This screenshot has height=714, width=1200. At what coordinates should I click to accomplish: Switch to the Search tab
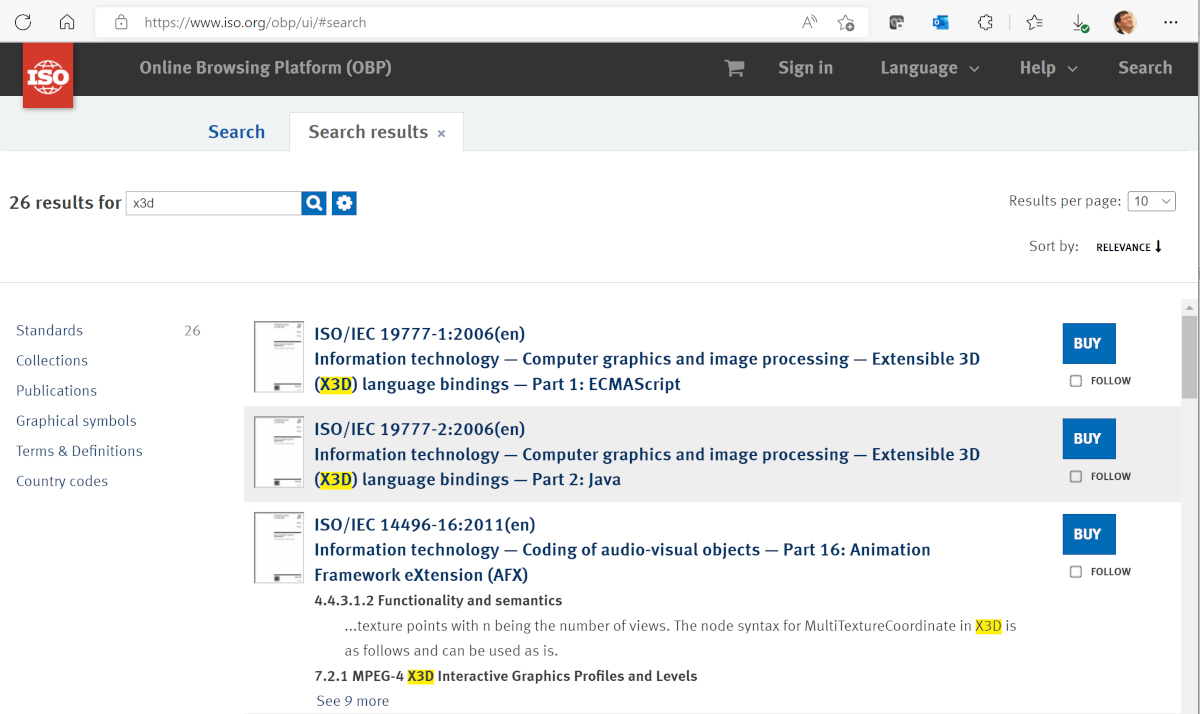(x=236, y=132)
